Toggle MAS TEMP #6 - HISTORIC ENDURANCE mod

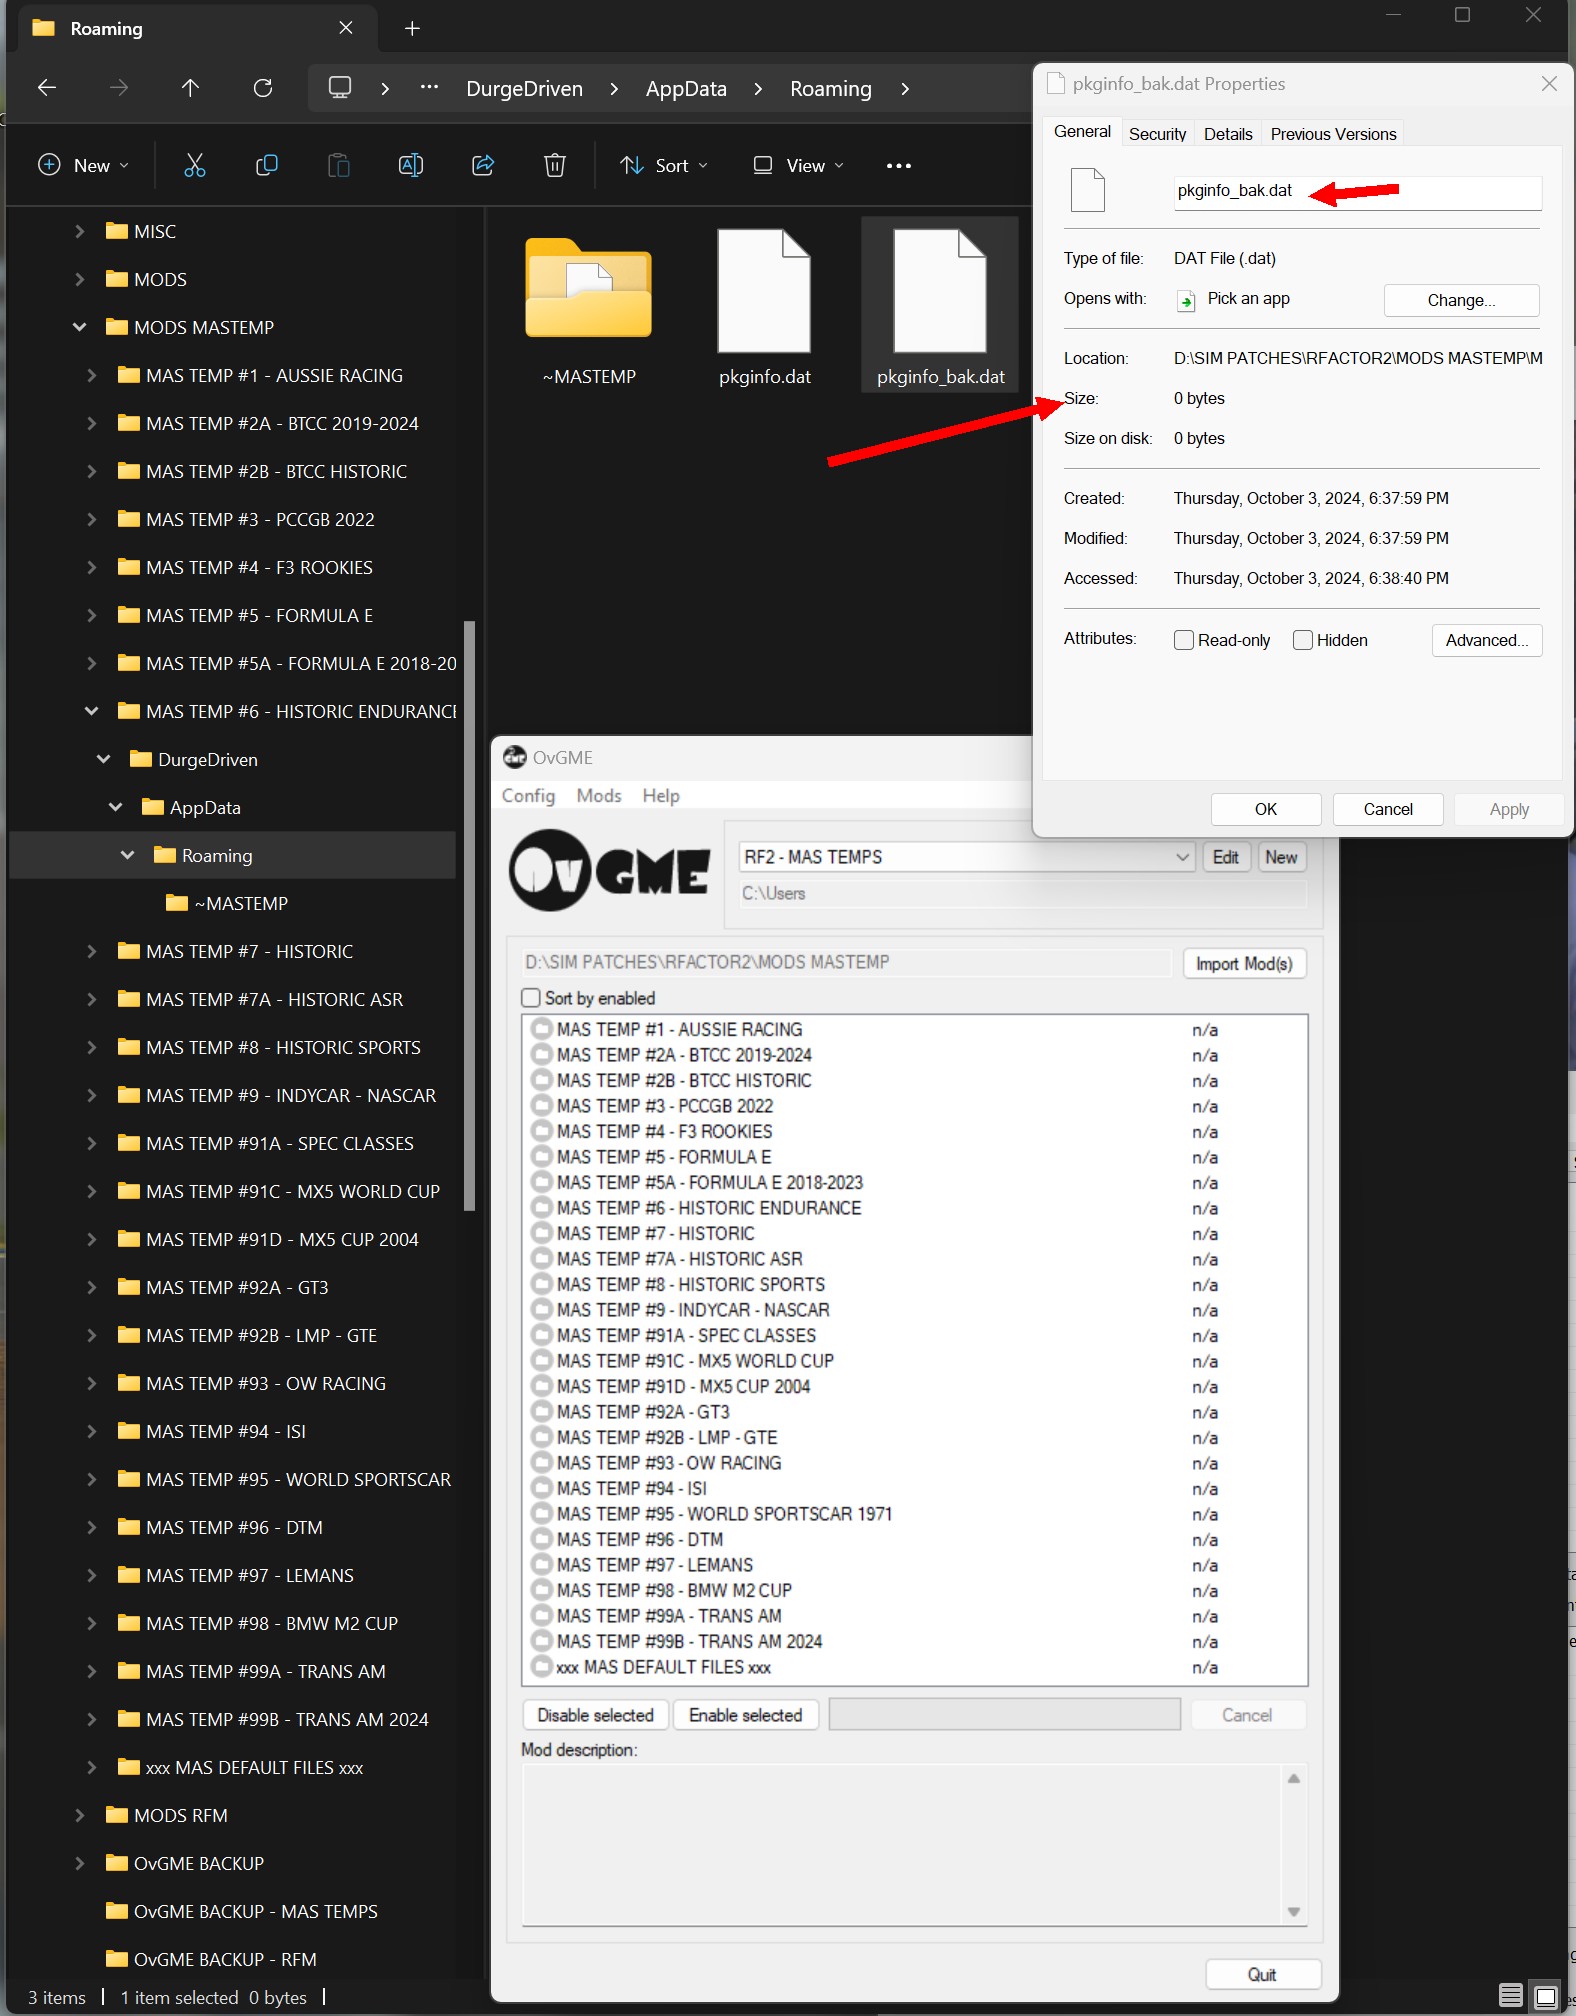(x=542, y=1207)
